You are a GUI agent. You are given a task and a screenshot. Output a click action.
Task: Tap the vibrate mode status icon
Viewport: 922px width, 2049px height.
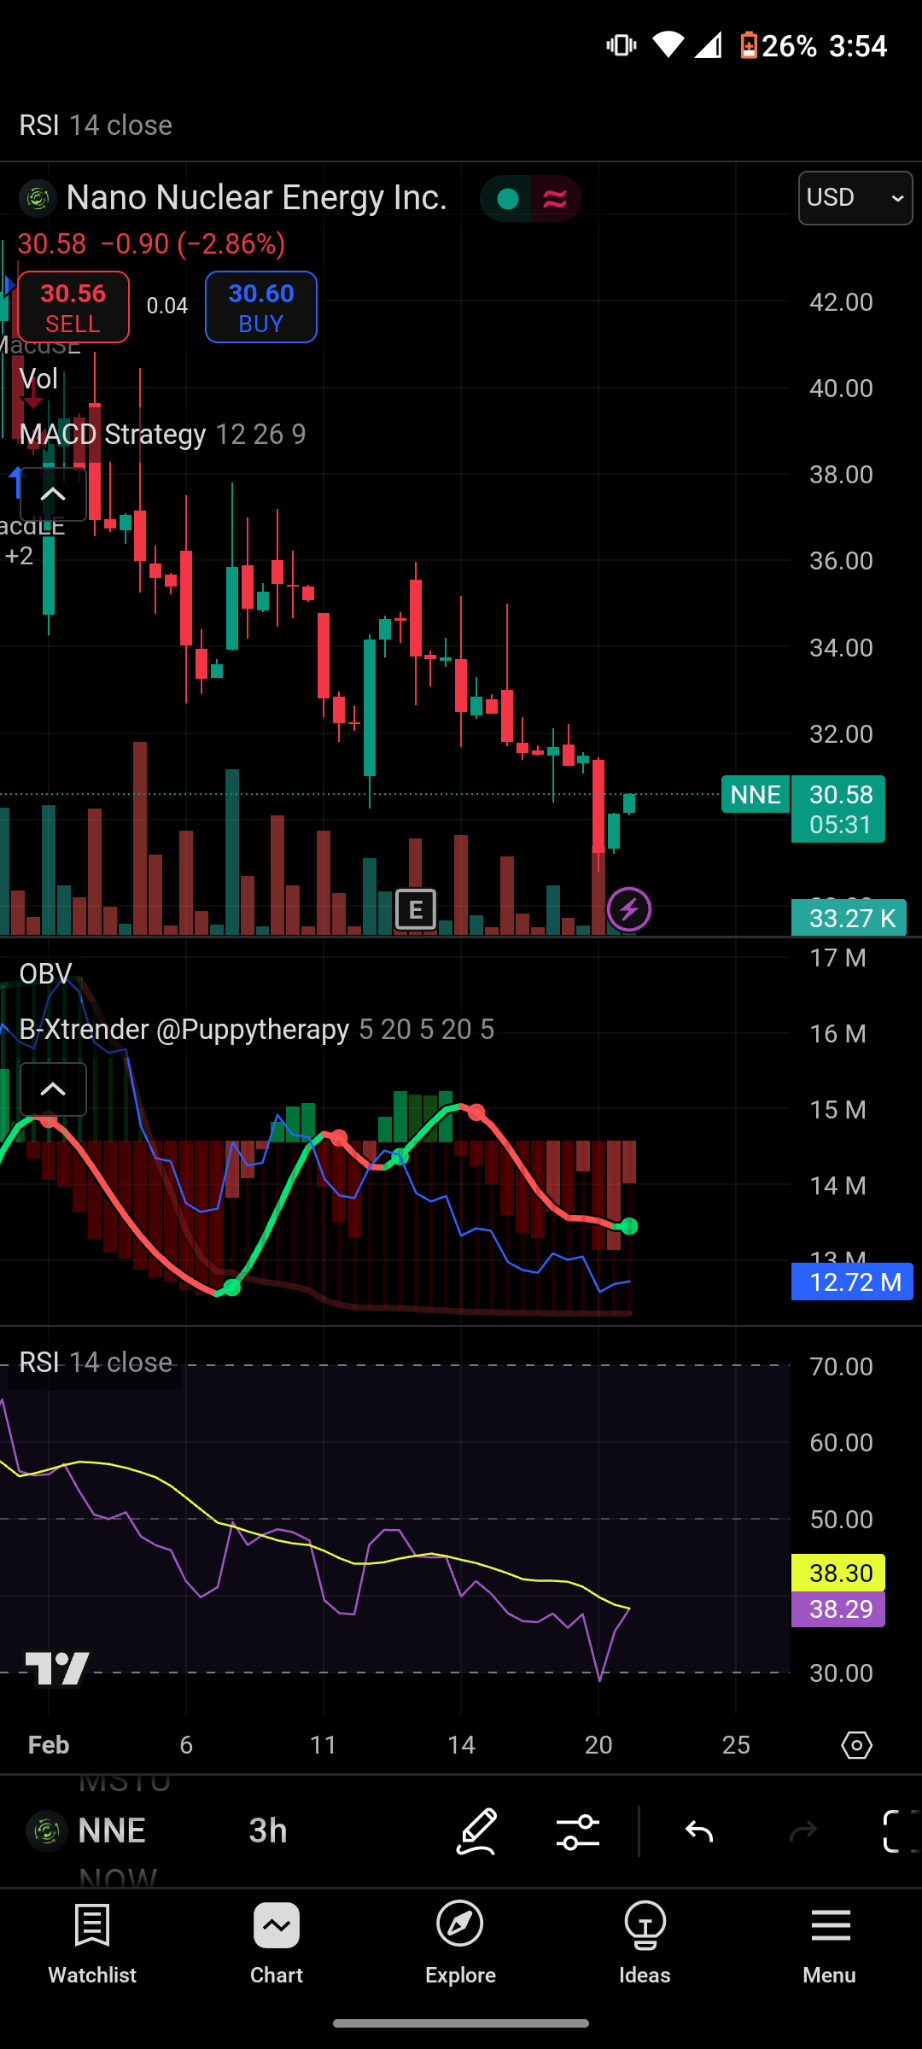[x=621, y=45]
